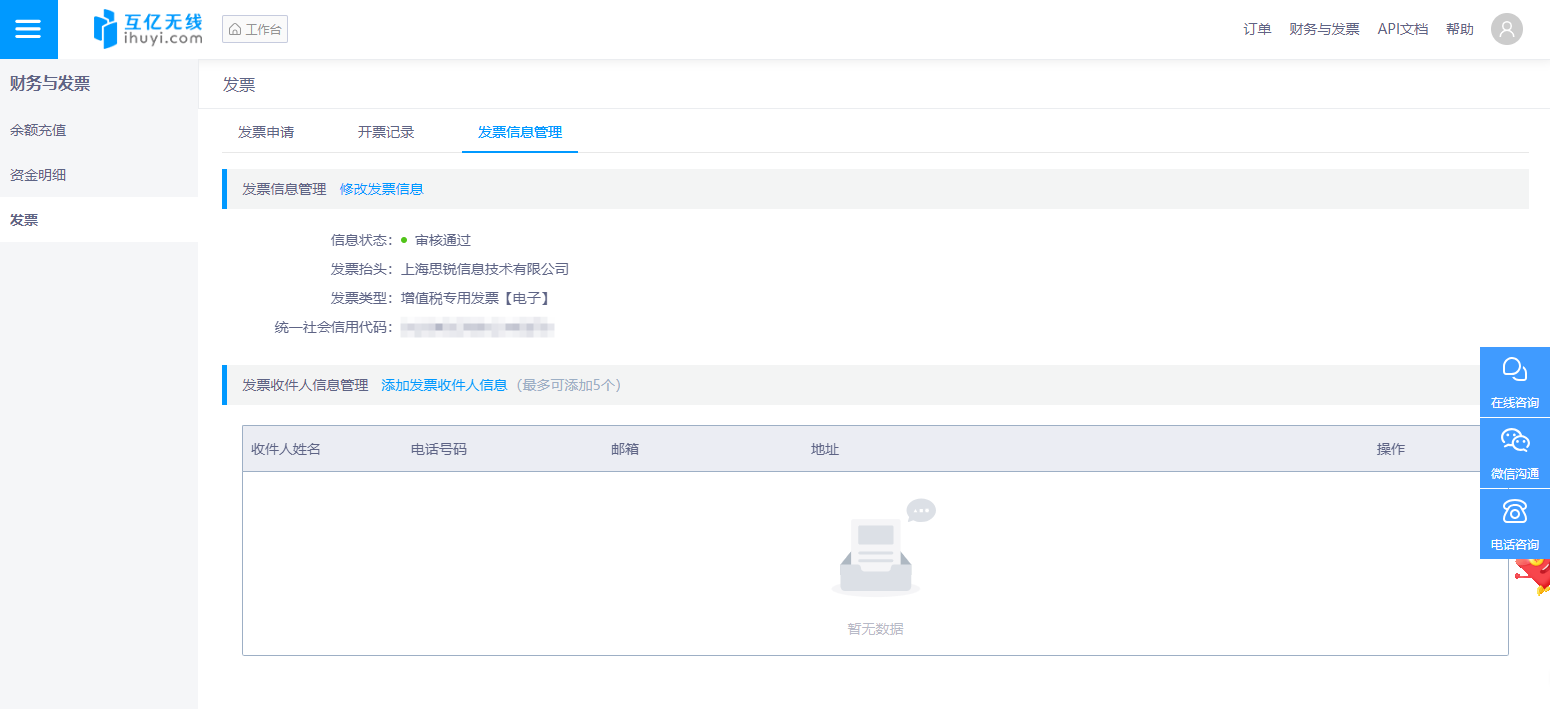Open 在线咨询 online chat widget
Screen dimensions: 1550x709
(1514, 382)
